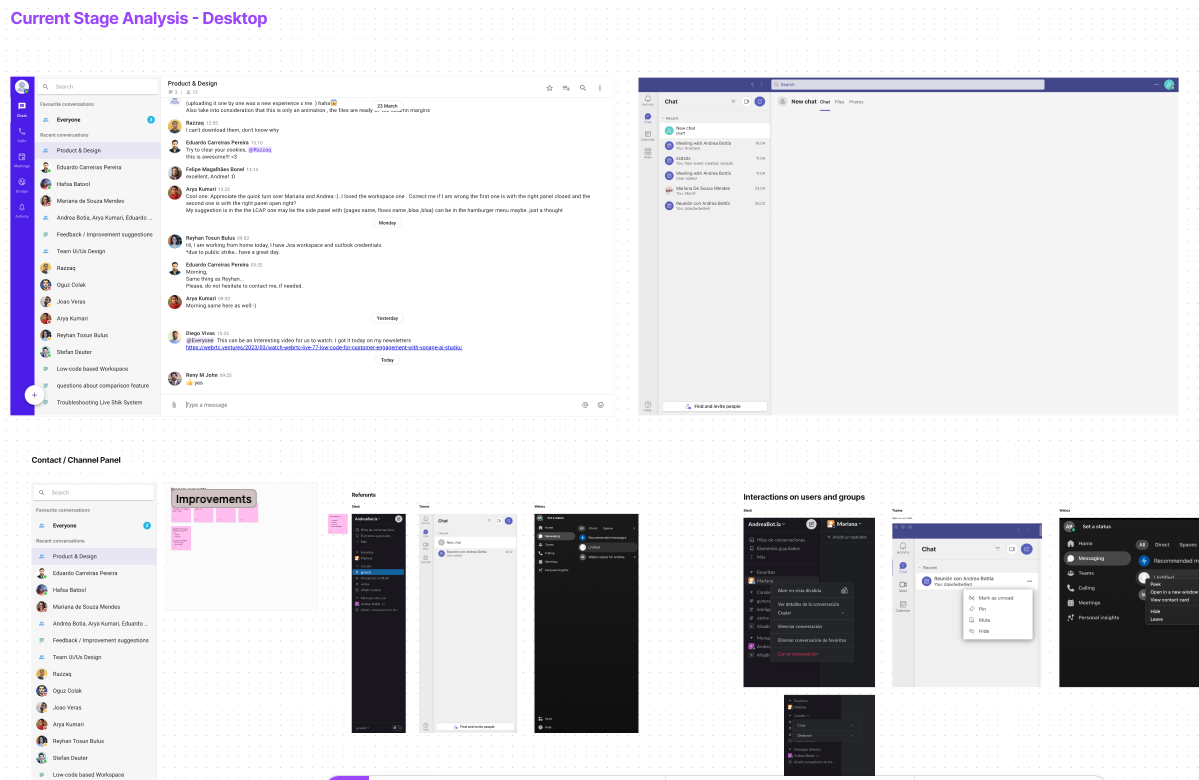The image size is (1199, 780).
Task: Open Apps in the large Teams mockup rail
Action: click(648, 152)
